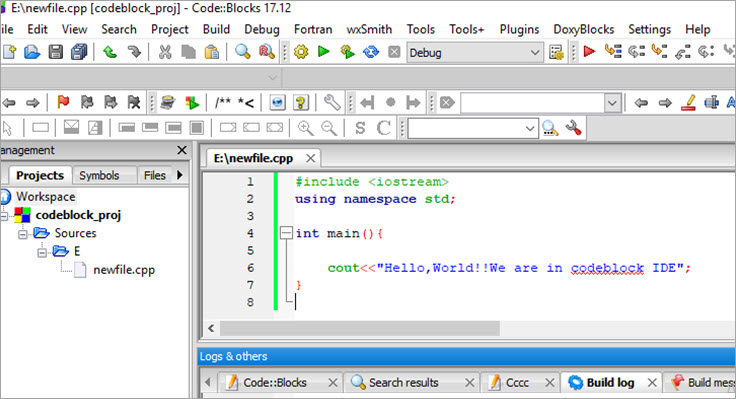The image size is (736, 399).
Task: Abort the build with gray X icon
Action: [x=394, y=52]
